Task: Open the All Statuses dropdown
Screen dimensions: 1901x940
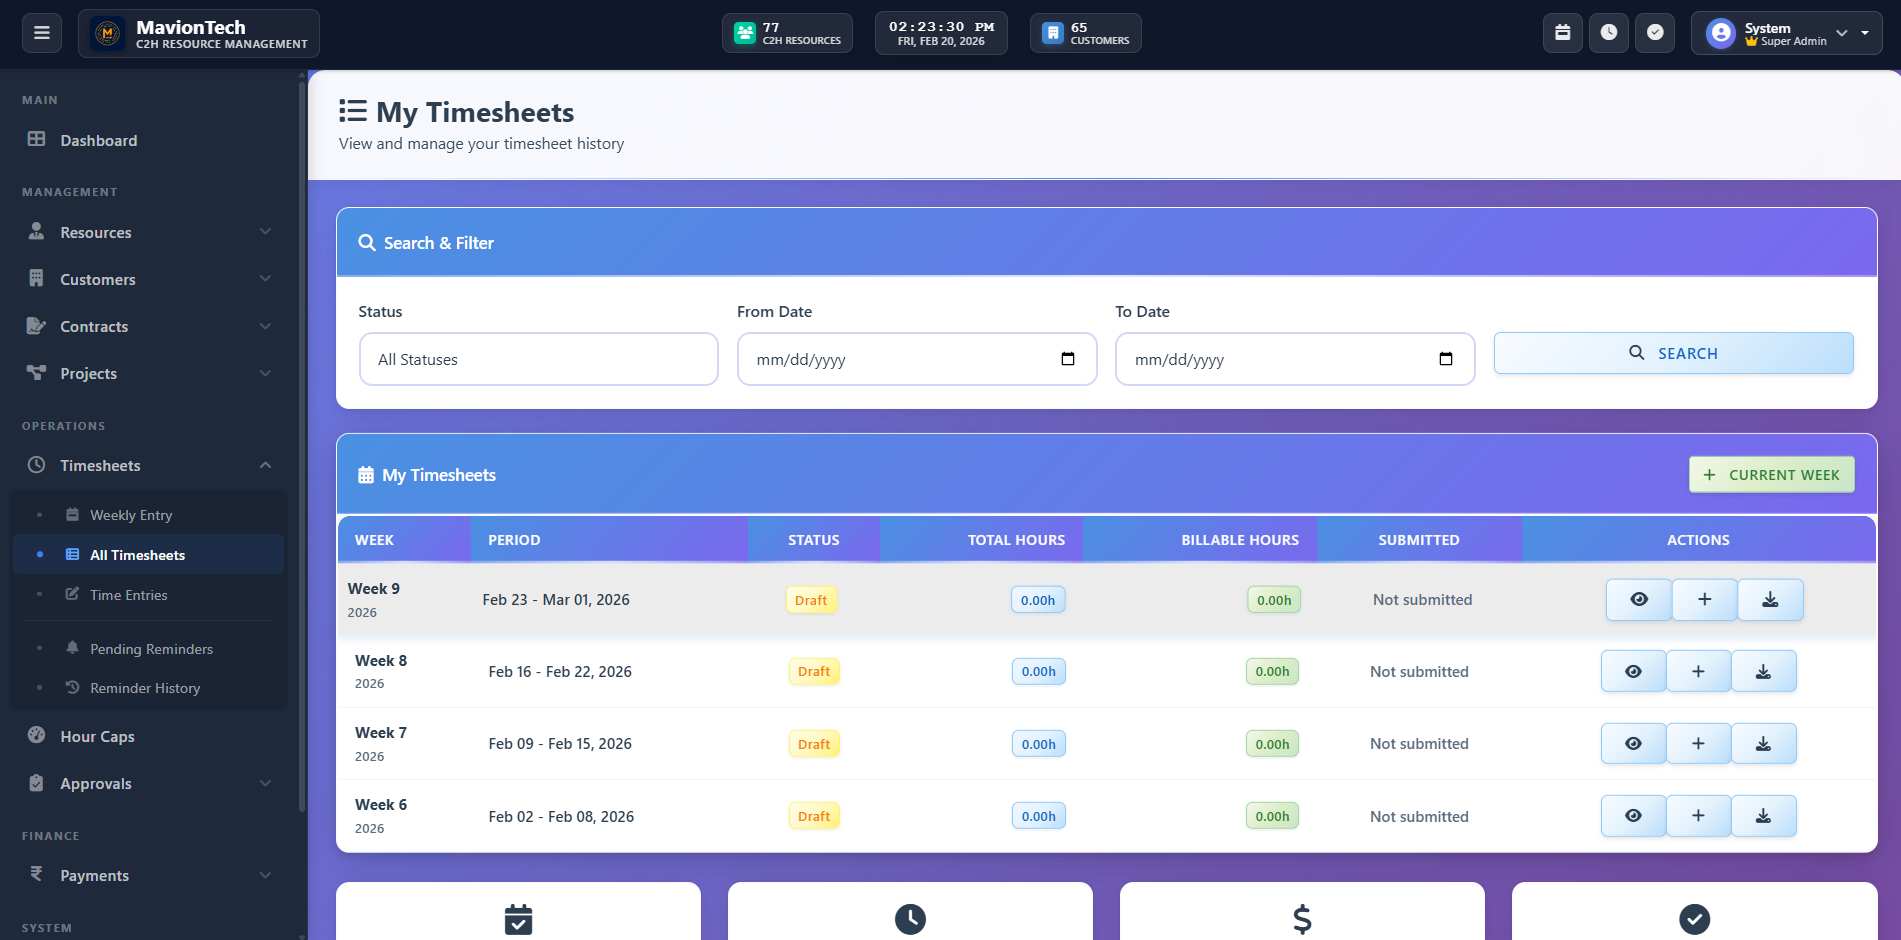Action: [x=538, y=359]
